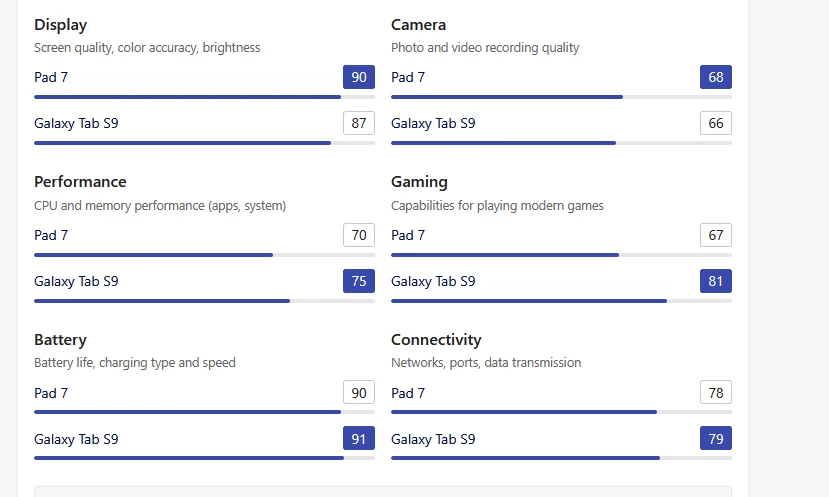Screen dimensions: 829x497
Task: Click the Galaxy Tab S9 Battery score 91
Action: point(359,439)
